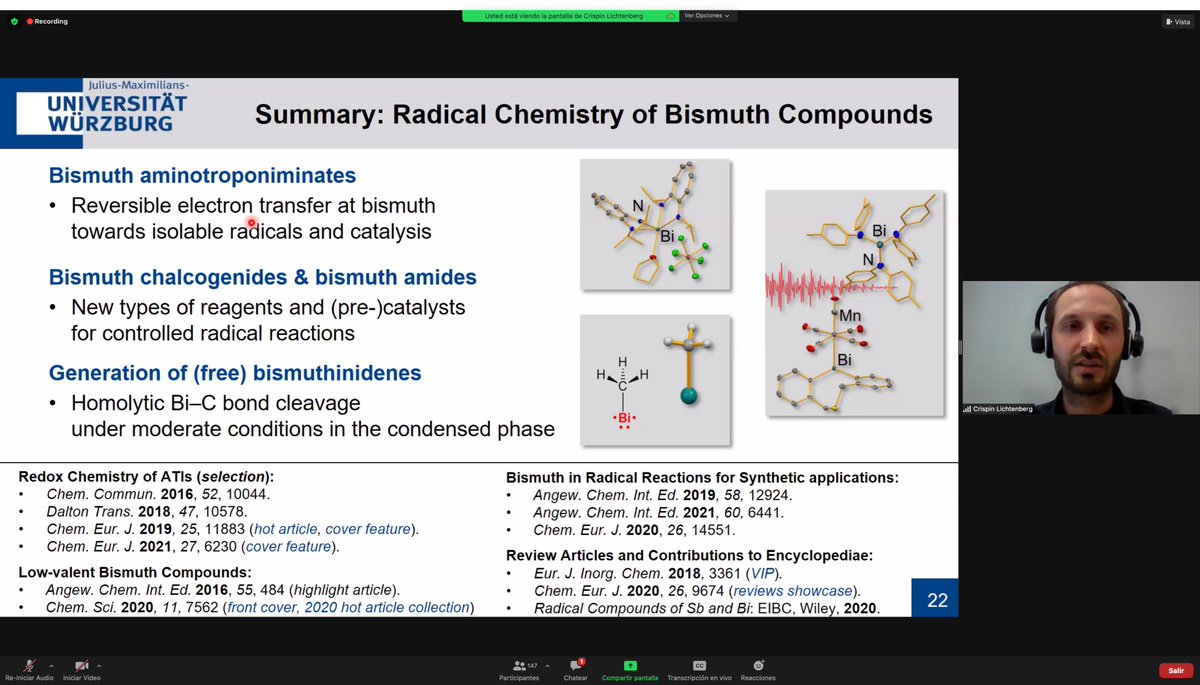Screen dimensions: 1200x685
Task: Expand participants options arrow
Action: pyautogui.click(x=547, y=665)
